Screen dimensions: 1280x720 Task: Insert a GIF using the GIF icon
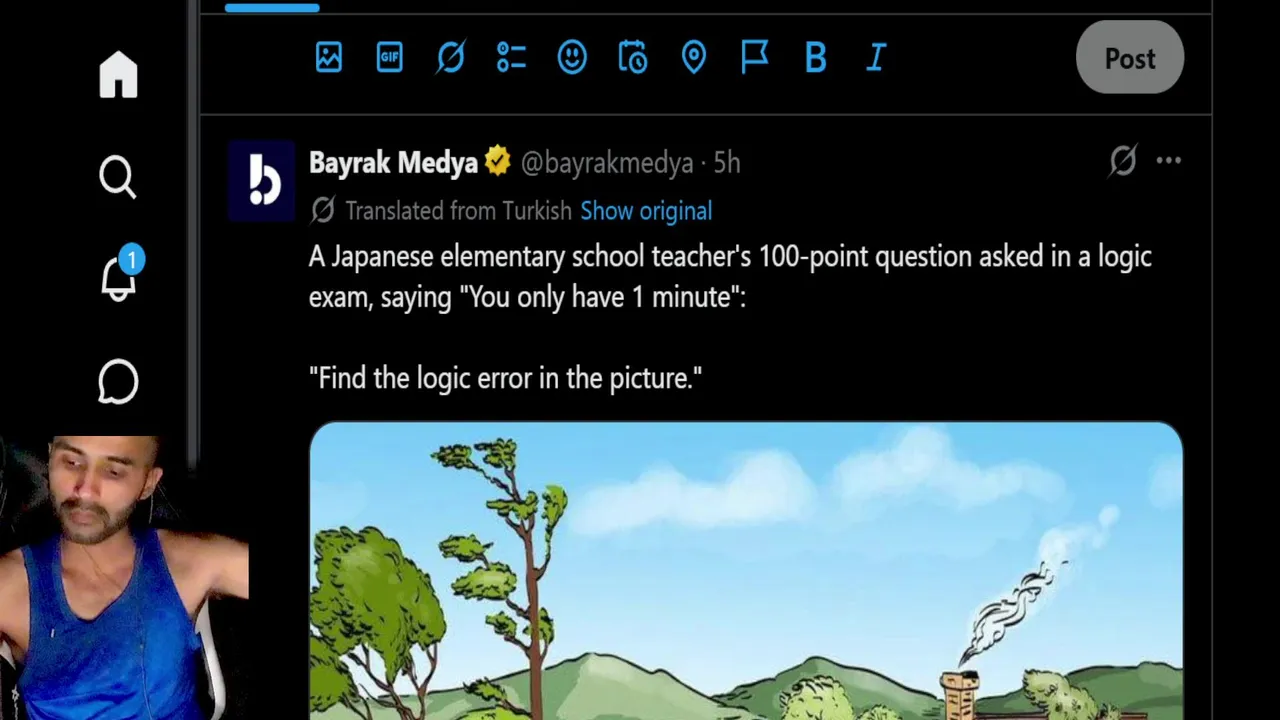coord(389,57)
